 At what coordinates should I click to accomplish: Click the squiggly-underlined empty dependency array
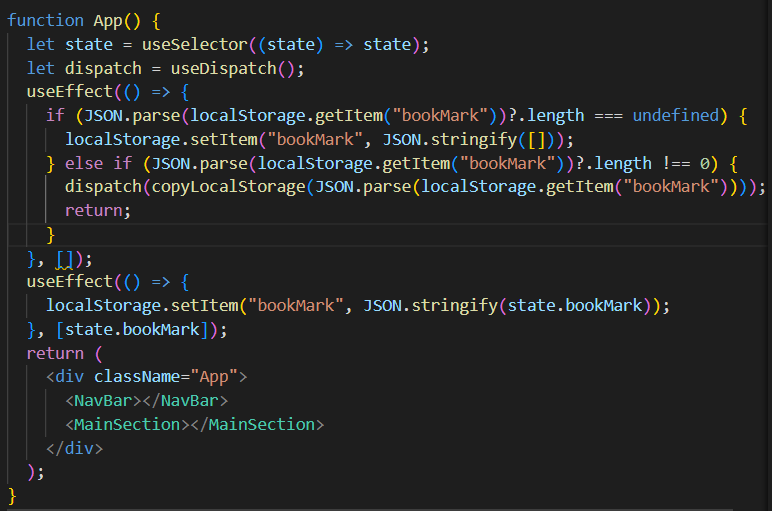pos(64,259)
